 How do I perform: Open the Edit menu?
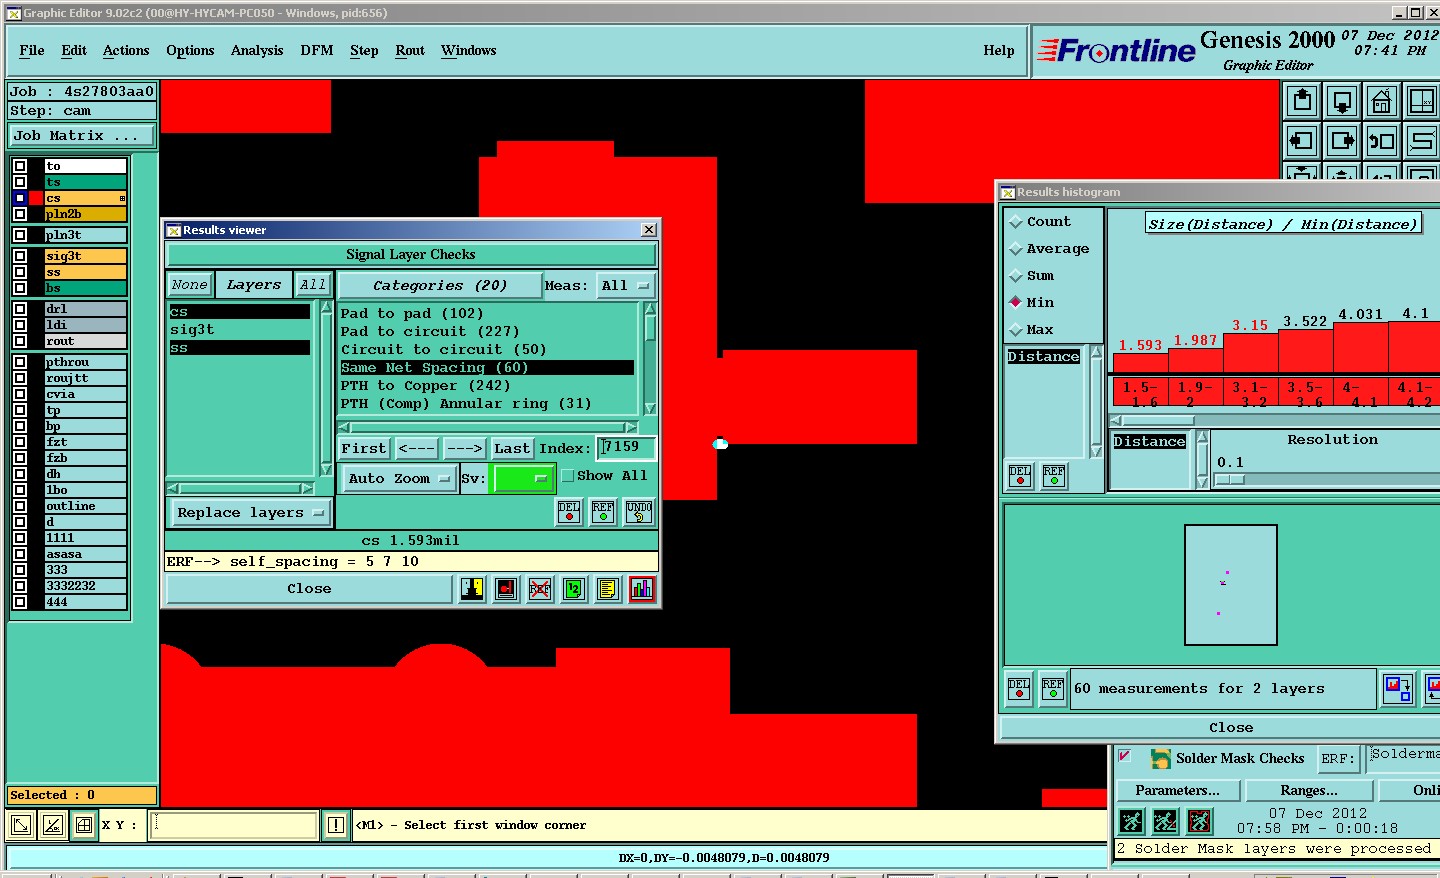pos(74,51)
